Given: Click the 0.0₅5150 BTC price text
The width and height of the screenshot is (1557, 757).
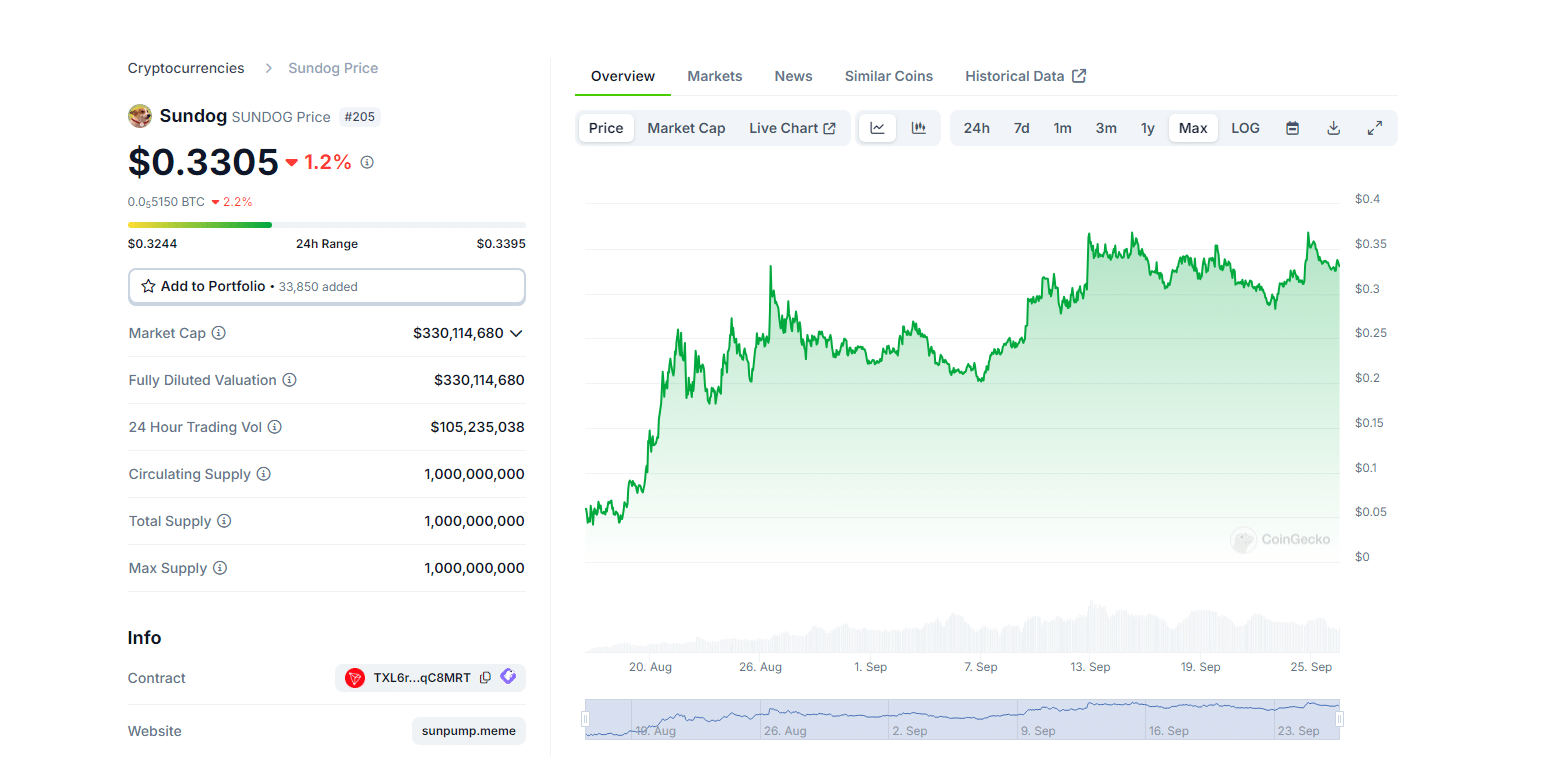Looking at the screenshot, I should [x=166, y=202].
